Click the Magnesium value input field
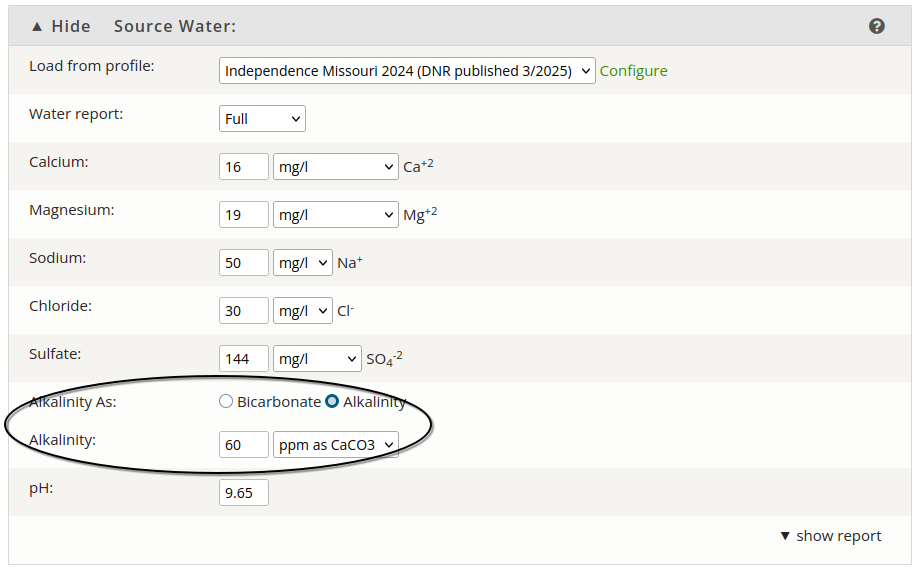 coord(244,215)
